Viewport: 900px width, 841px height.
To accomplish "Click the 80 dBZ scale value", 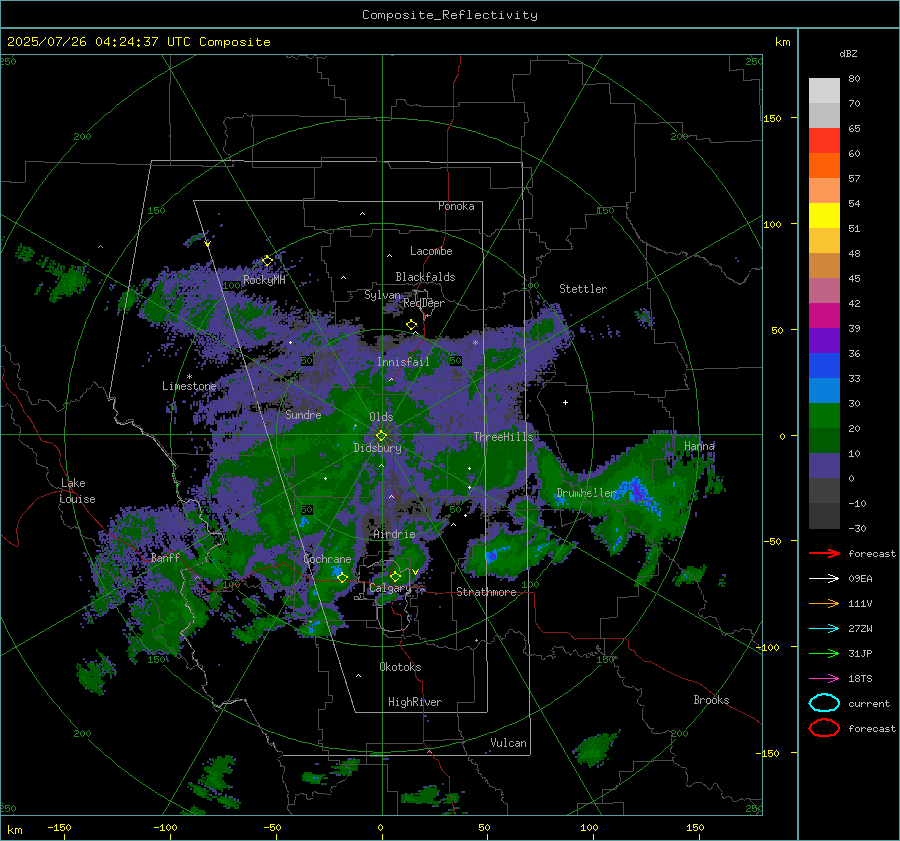I will click(854, 79).
